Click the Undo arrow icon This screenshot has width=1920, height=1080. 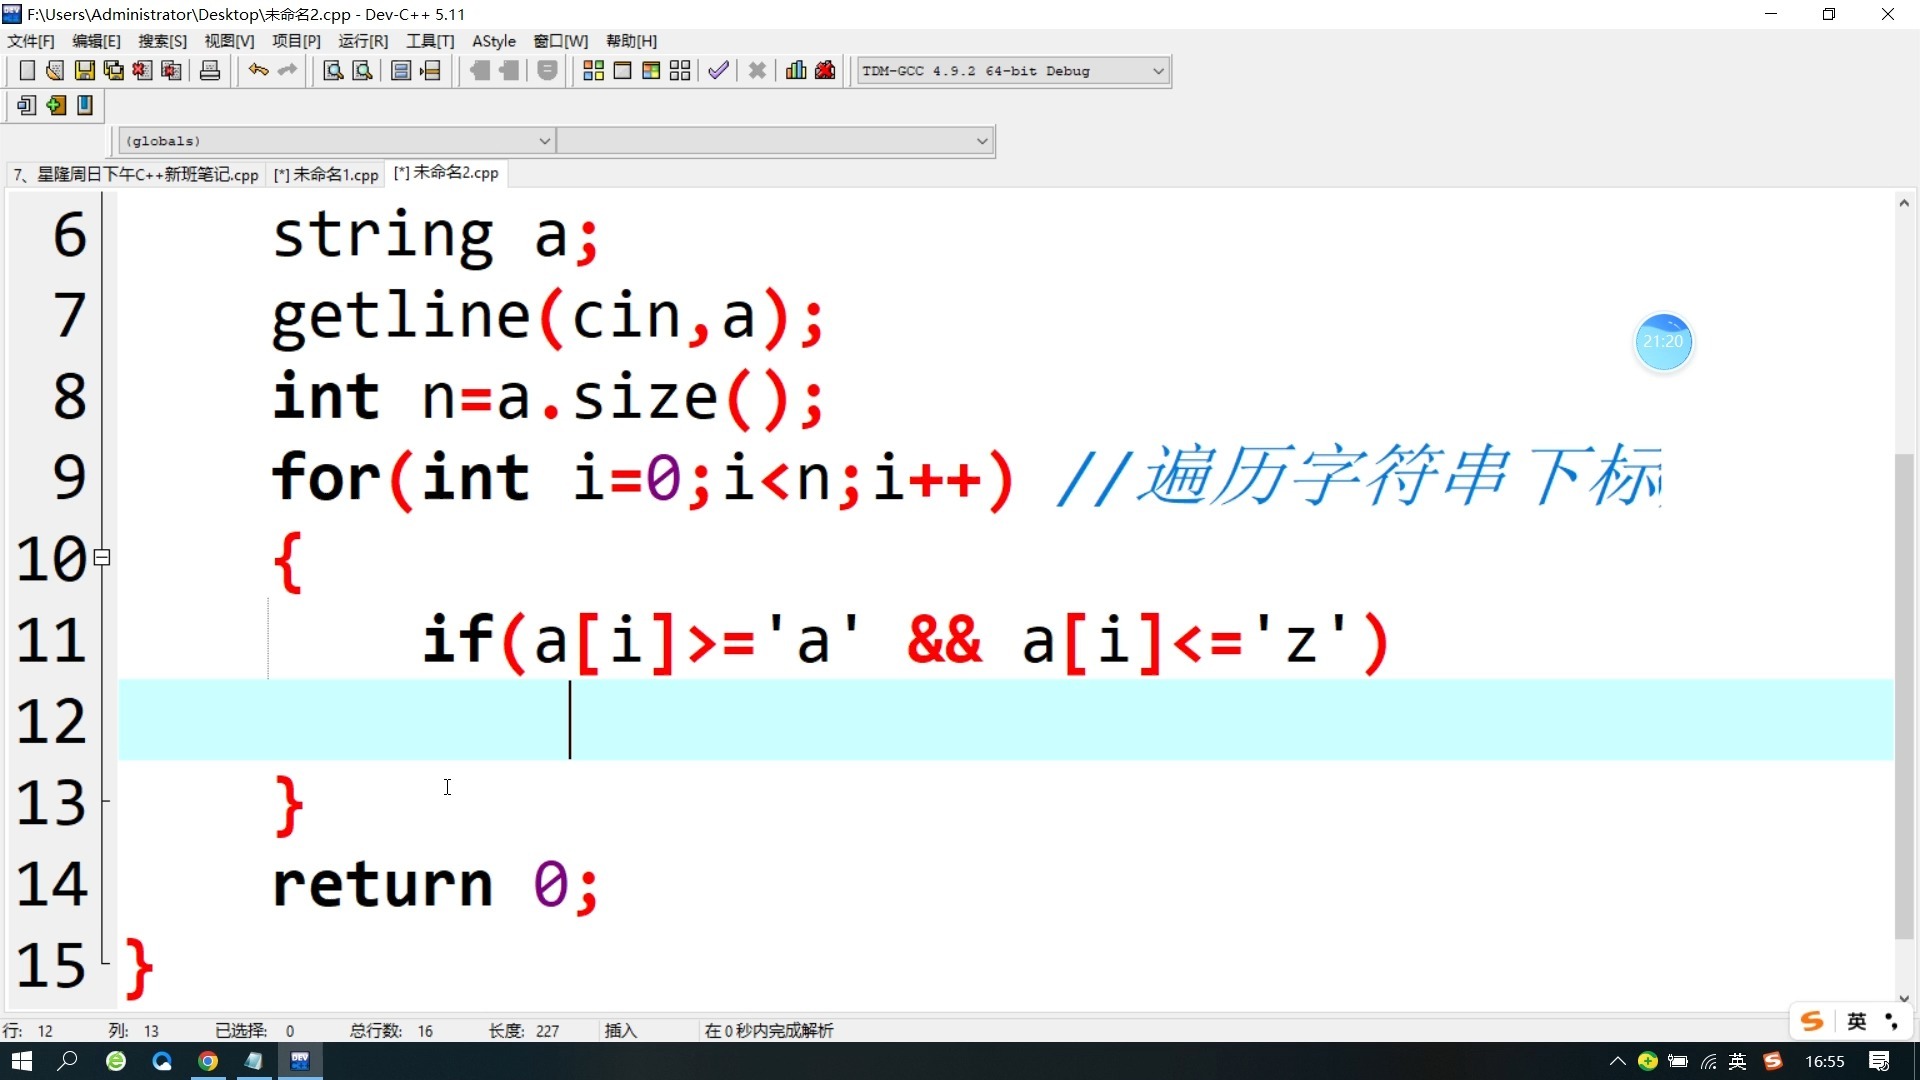[x=258, y=71]
